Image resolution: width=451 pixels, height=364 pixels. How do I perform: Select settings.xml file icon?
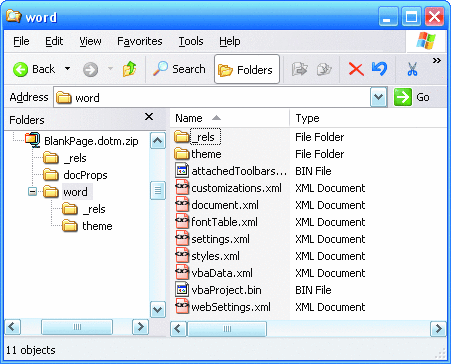tap(182, 239)
